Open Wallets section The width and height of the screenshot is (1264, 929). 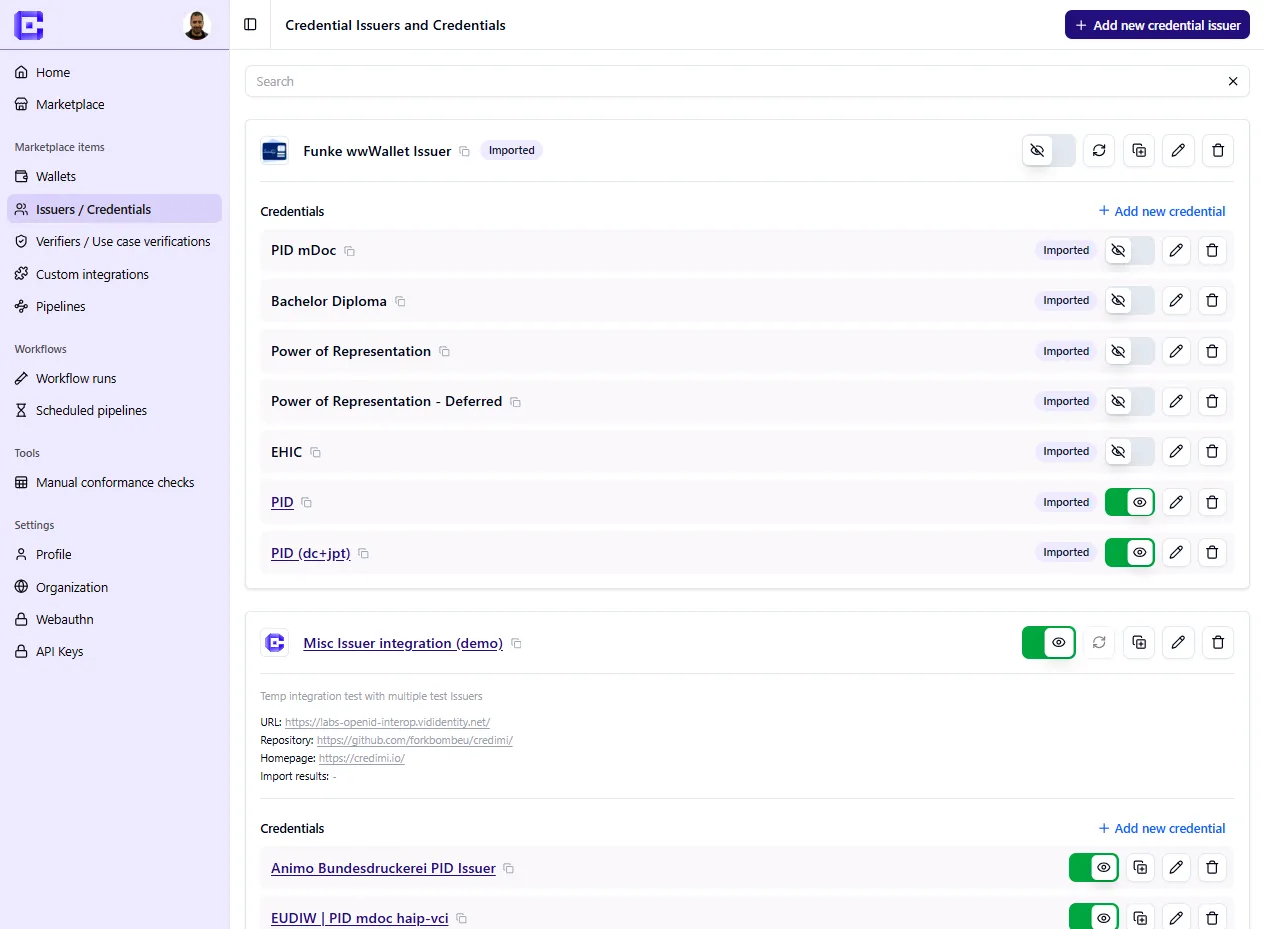coord(114,176)
